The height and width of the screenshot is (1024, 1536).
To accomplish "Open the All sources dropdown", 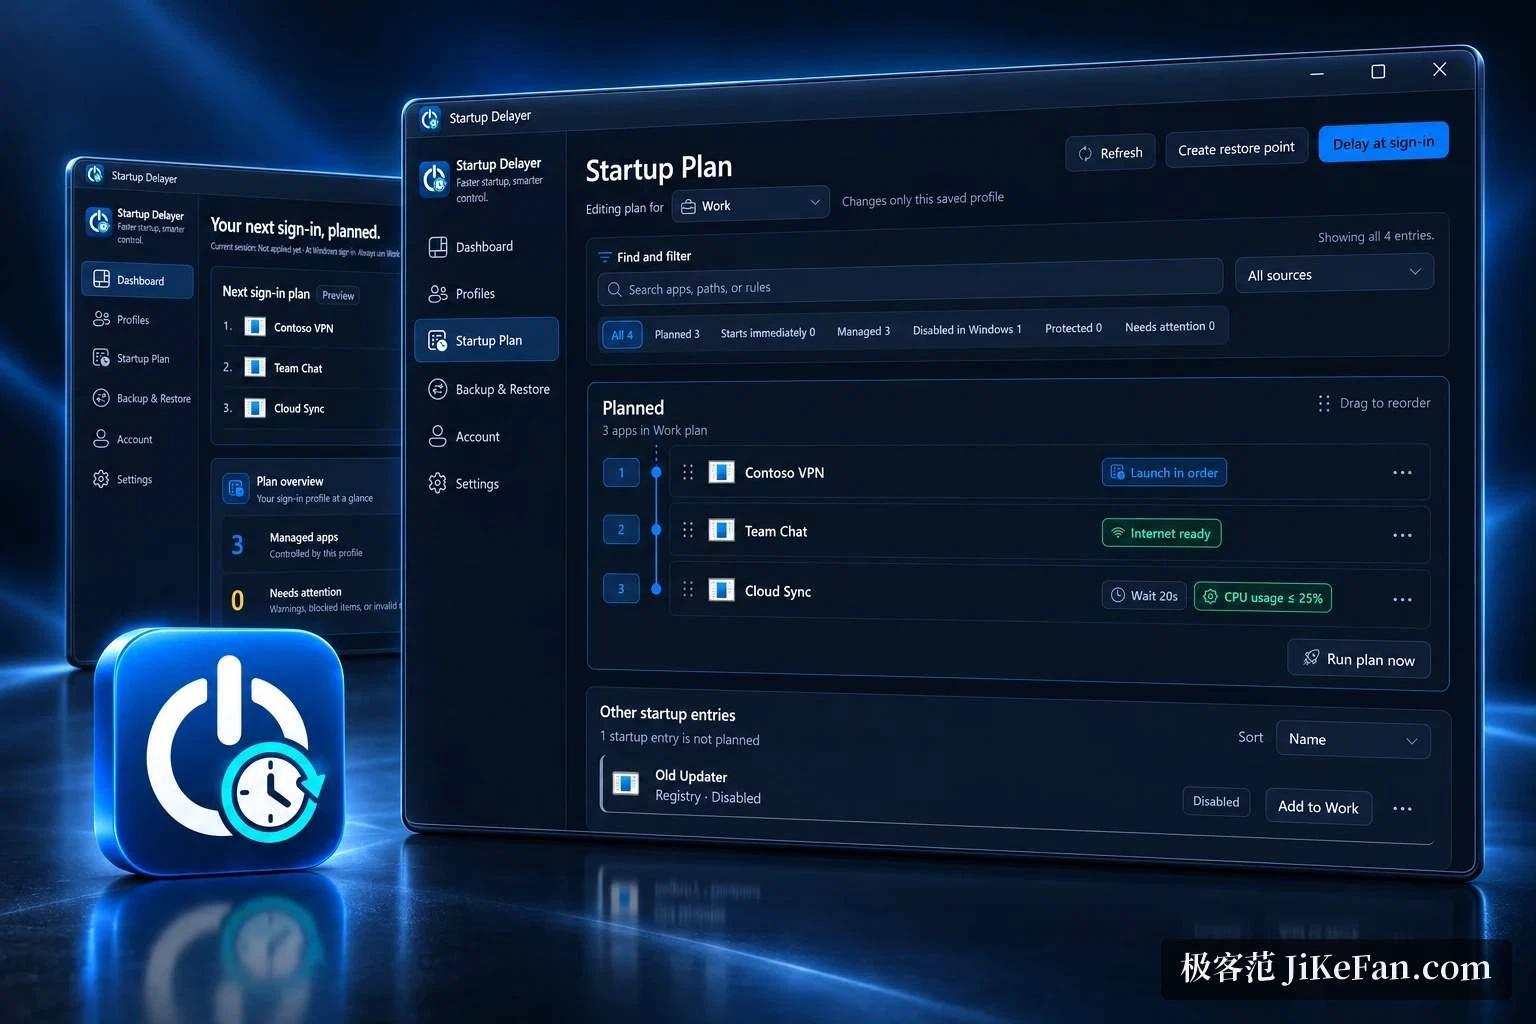I will pos(1334,273).
